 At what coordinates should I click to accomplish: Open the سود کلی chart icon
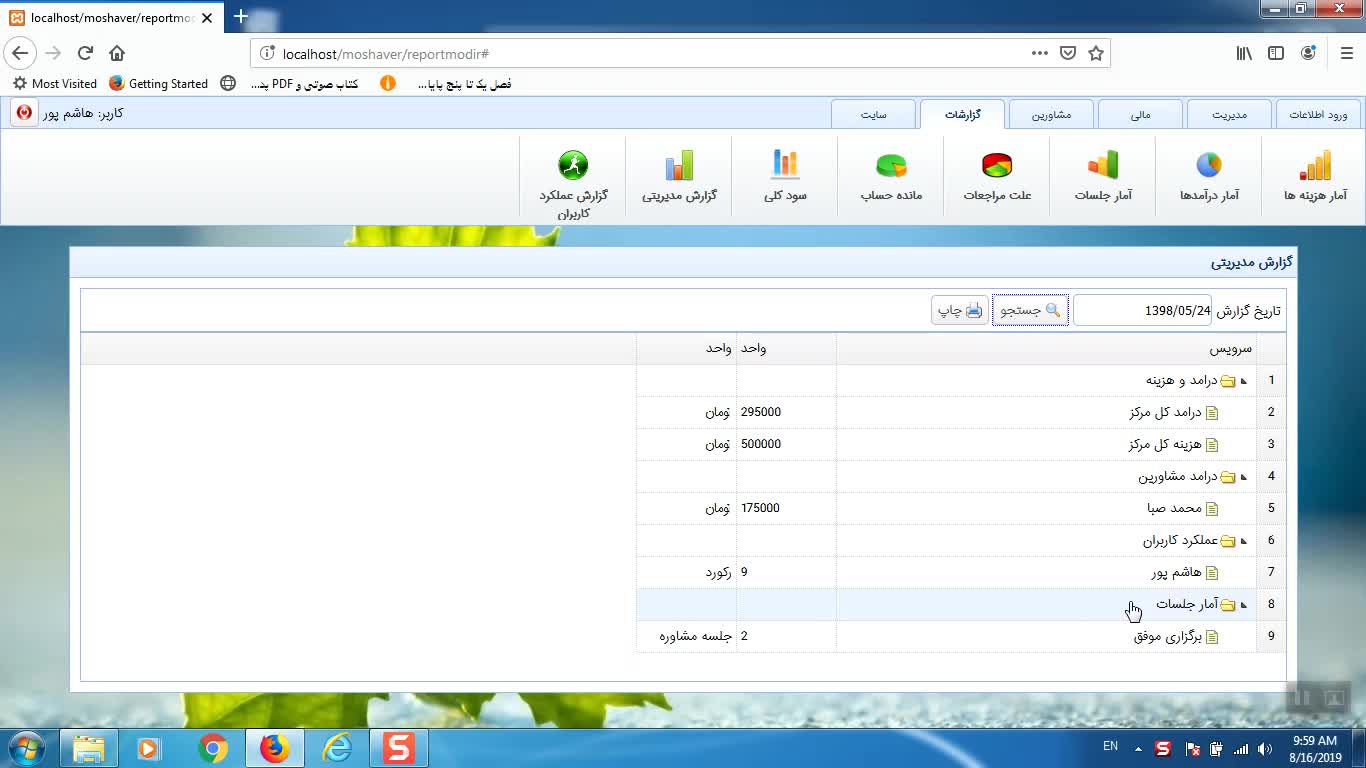785,167
